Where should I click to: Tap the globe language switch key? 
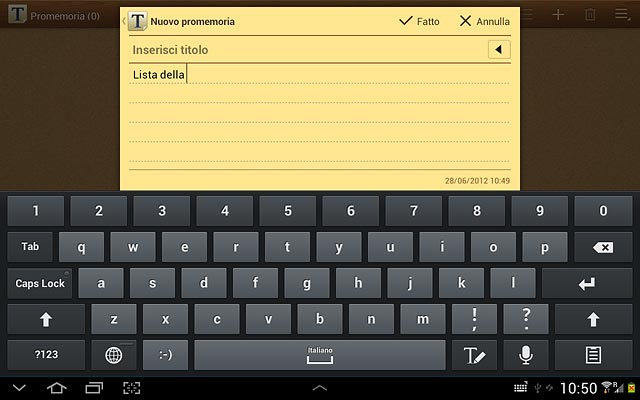(x=113, y=355)
